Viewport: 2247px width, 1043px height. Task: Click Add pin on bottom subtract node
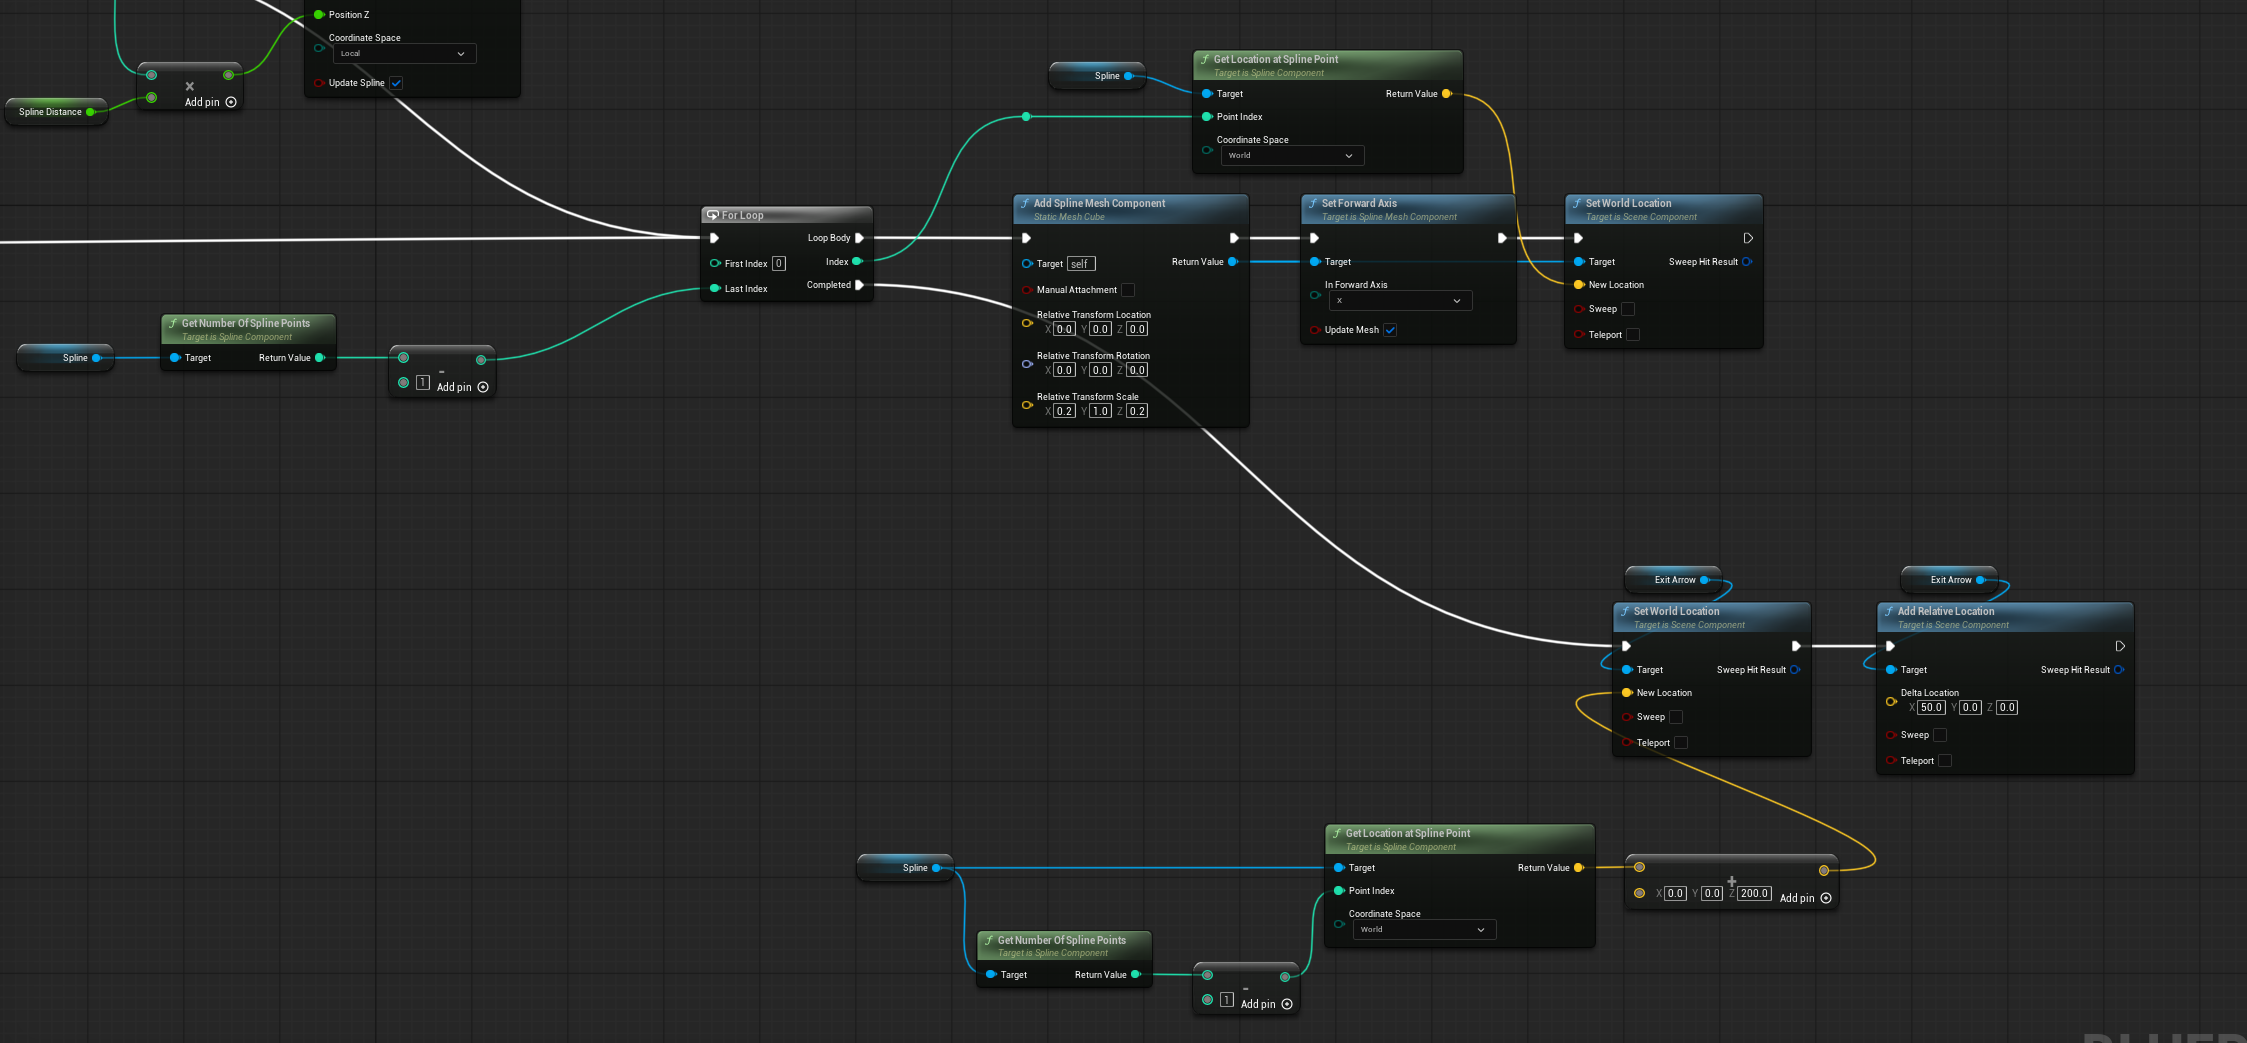click(1266, 1004)
